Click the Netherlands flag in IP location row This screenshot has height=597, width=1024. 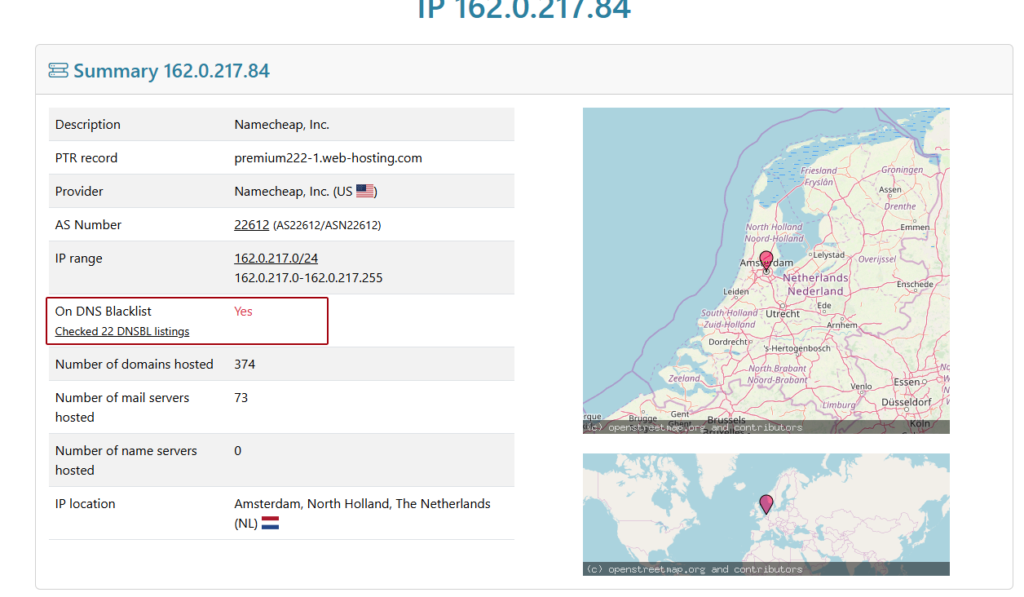270,523
